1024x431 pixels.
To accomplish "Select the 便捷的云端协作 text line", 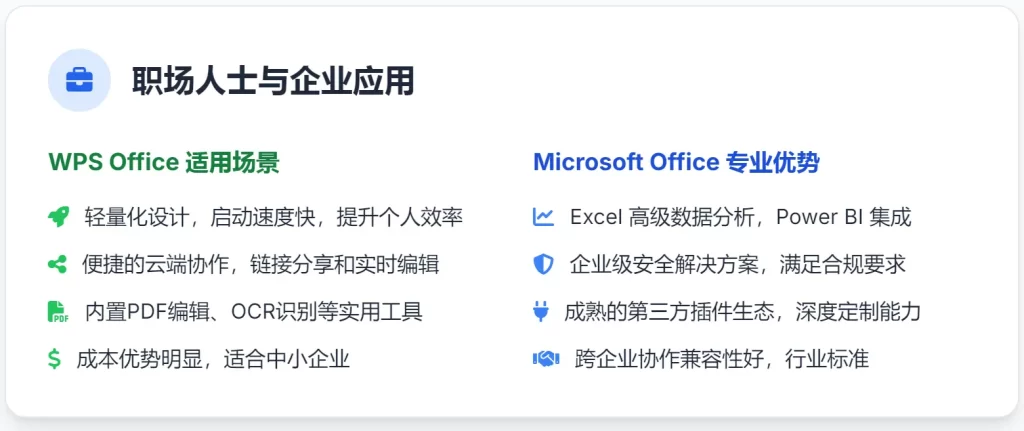I will (x=262, y=265).
